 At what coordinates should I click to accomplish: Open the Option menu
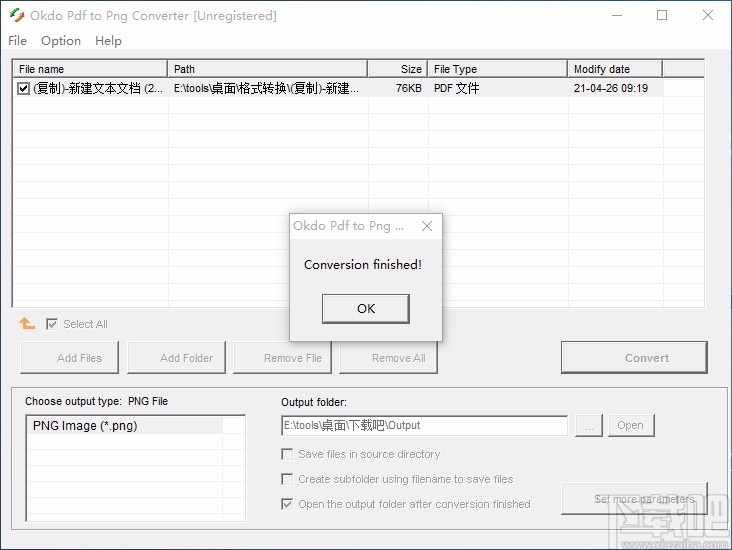(x=61, y=41)
